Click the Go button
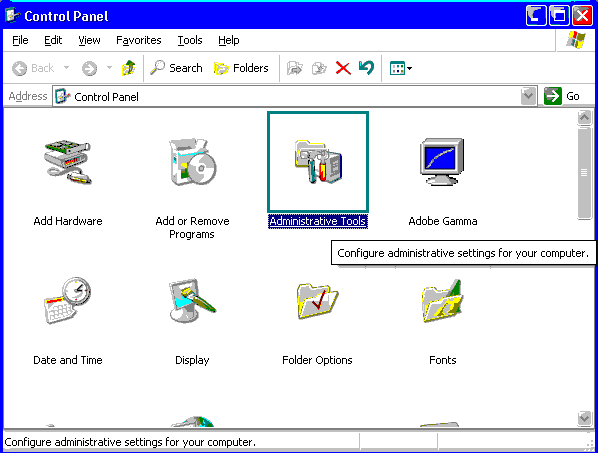 (x=562, y=96)
